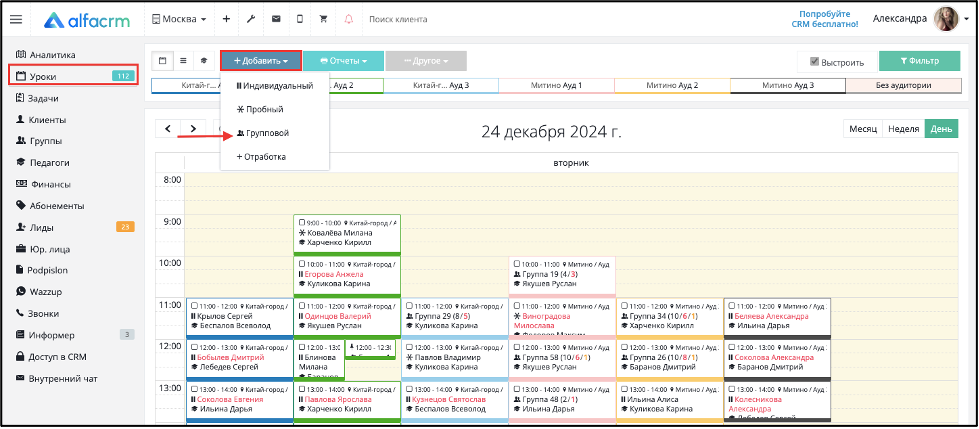Screen dimensions: 979x429
Task: Expand the Москва branch dropdown
Action: pos(179,19)
